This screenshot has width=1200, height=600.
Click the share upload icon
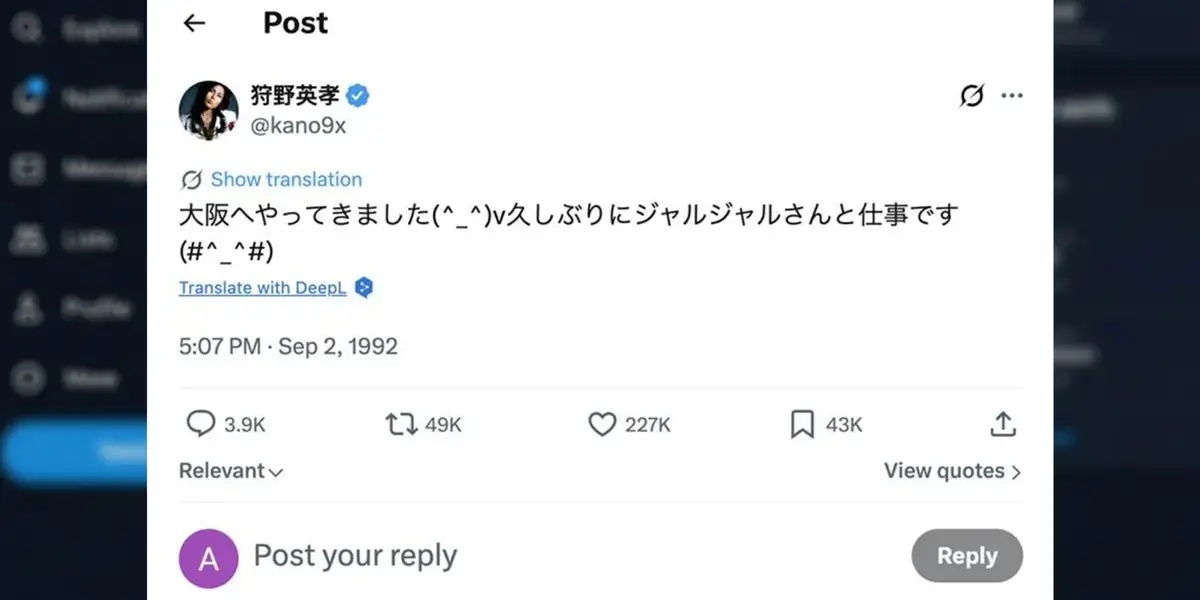(1002, 424)
